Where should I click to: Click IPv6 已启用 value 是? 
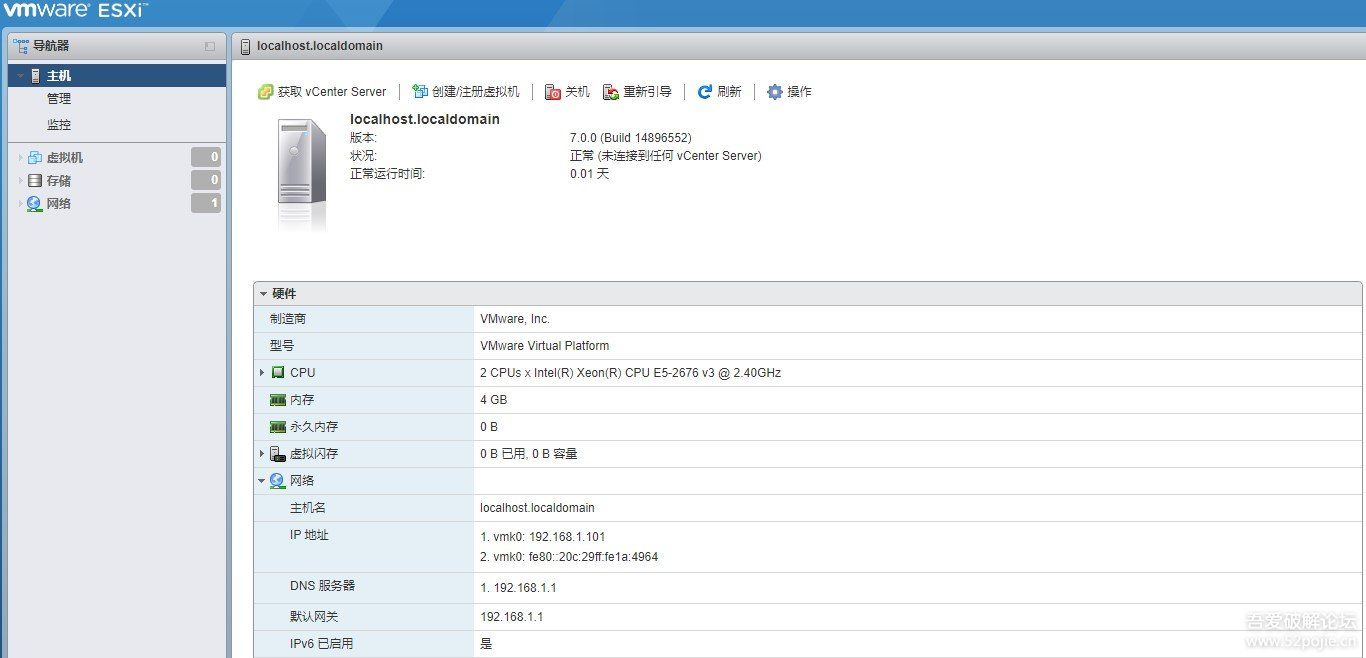(x=486, y=644)
